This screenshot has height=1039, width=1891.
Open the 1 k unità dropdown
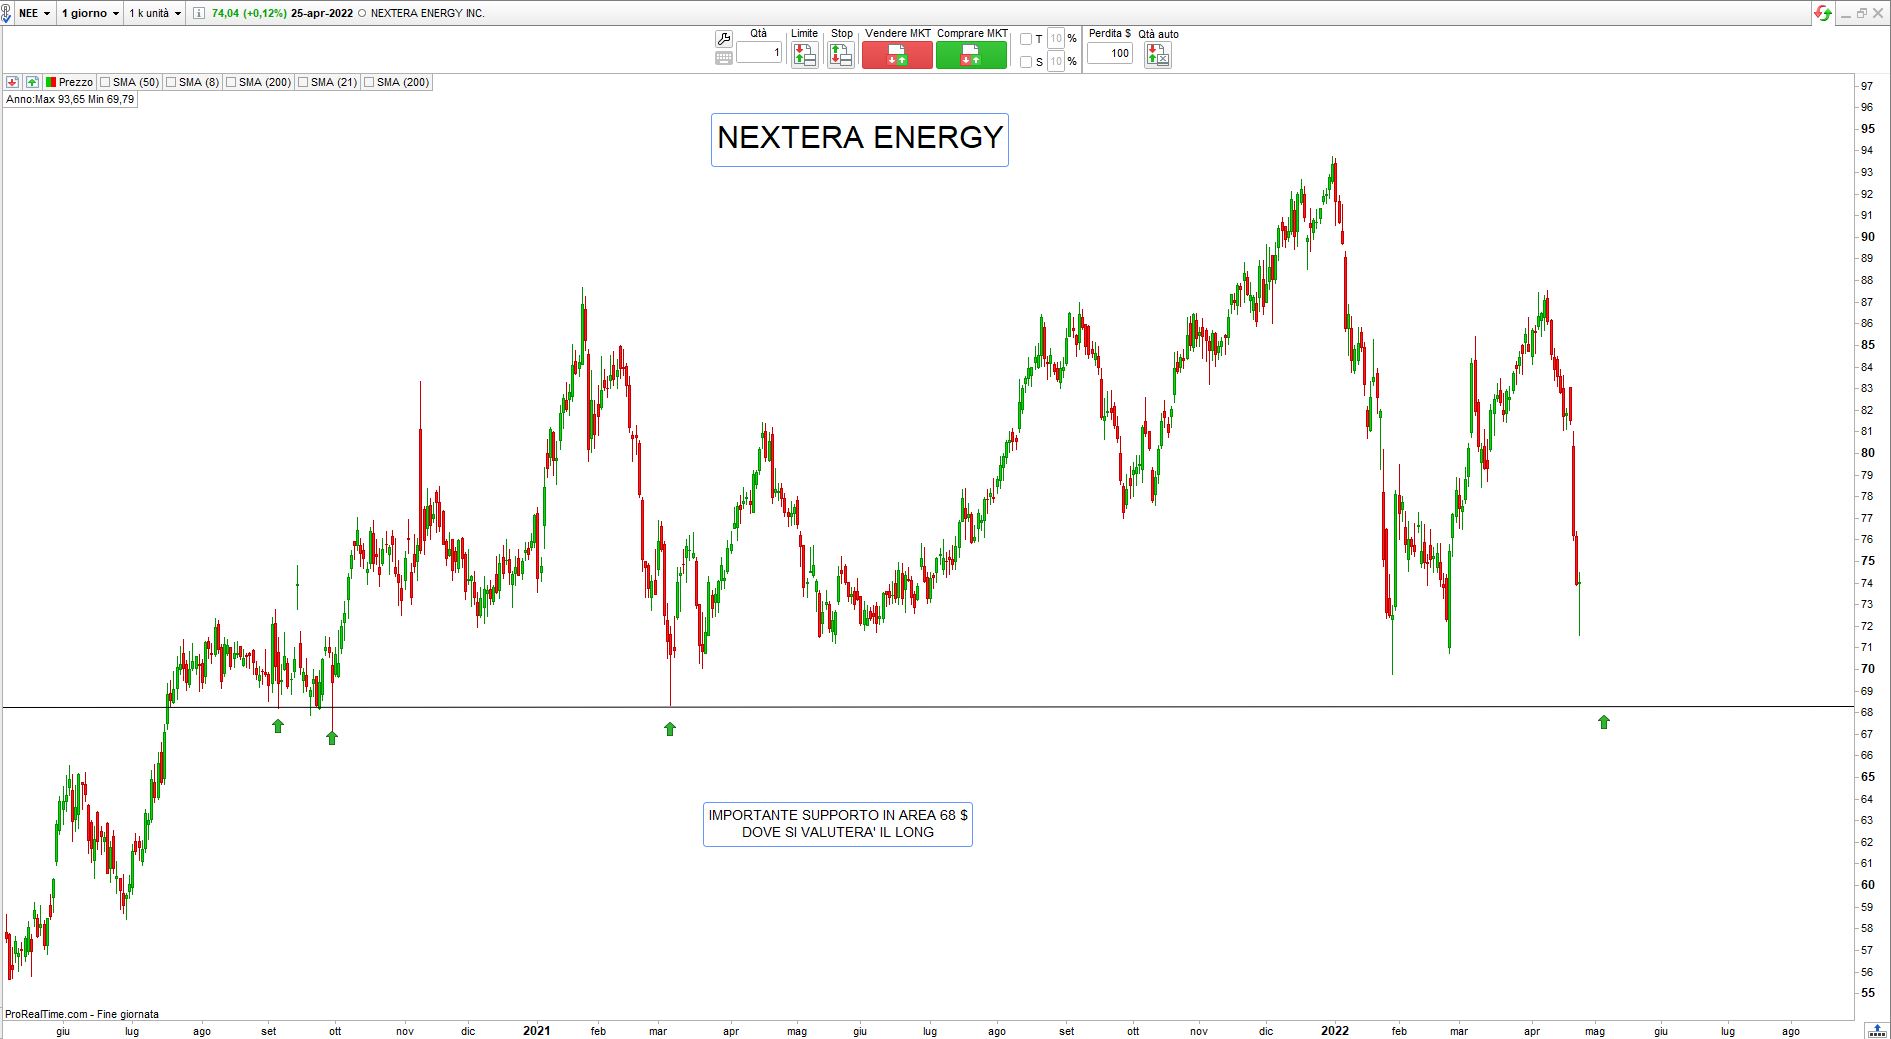coord(155,13)
